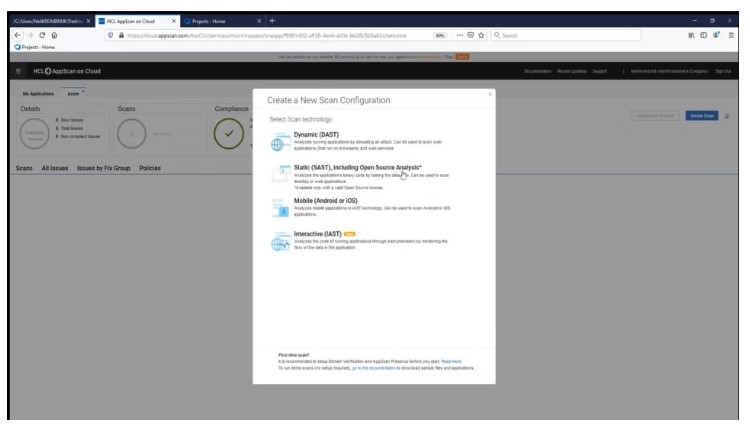Click the greyed button left of Create Scan
The height and width of the screenshot is (437, 750).
click(x=655, y=116)
